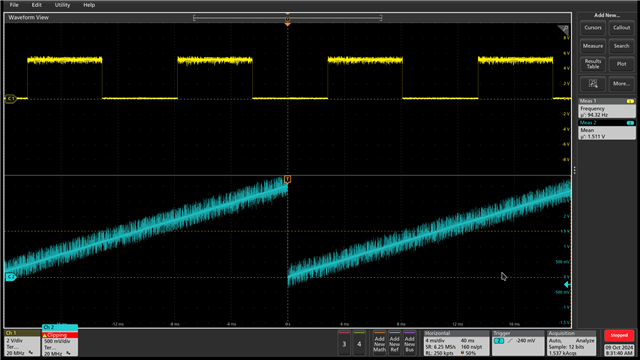The width and height of the screenshot is (640, 360).
Task: Click the yellow Meas 1 source badge
Action: pyautogui.click(x=630, y=101)
